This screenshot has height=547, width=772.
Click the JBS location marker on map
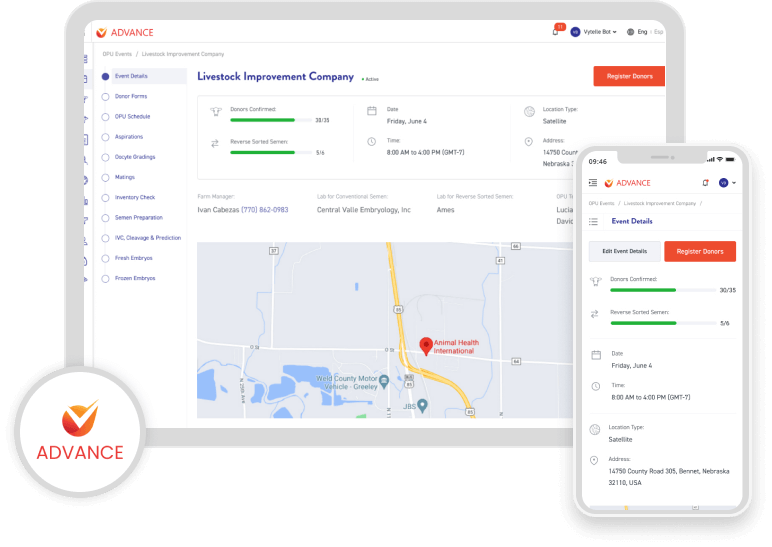pos(422,405)
